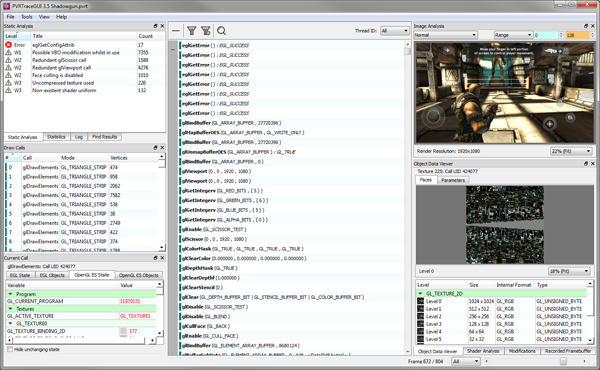
Task: Open the Range dropdown in Image Analysis
Action: pos(513,35)
